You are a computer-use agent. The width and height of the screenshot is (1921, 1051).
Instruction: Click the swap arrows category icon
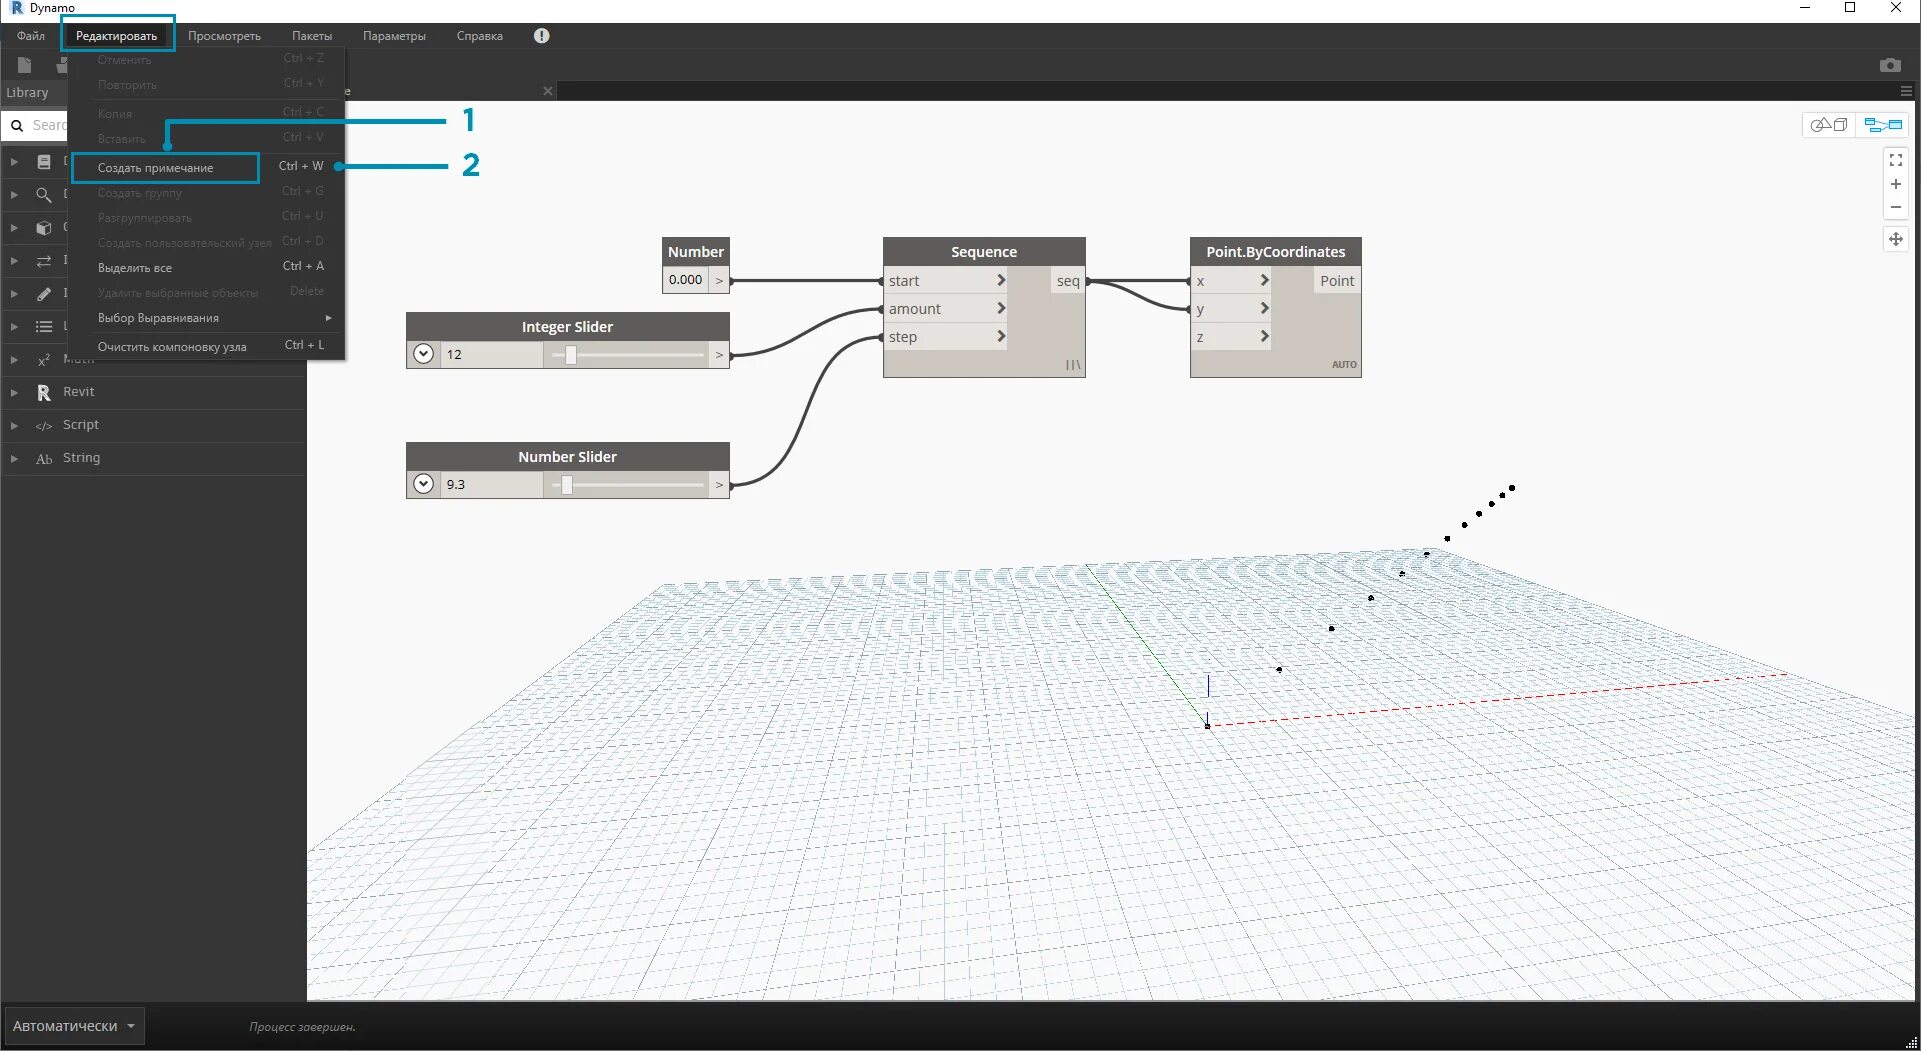(x=44, y=261)
